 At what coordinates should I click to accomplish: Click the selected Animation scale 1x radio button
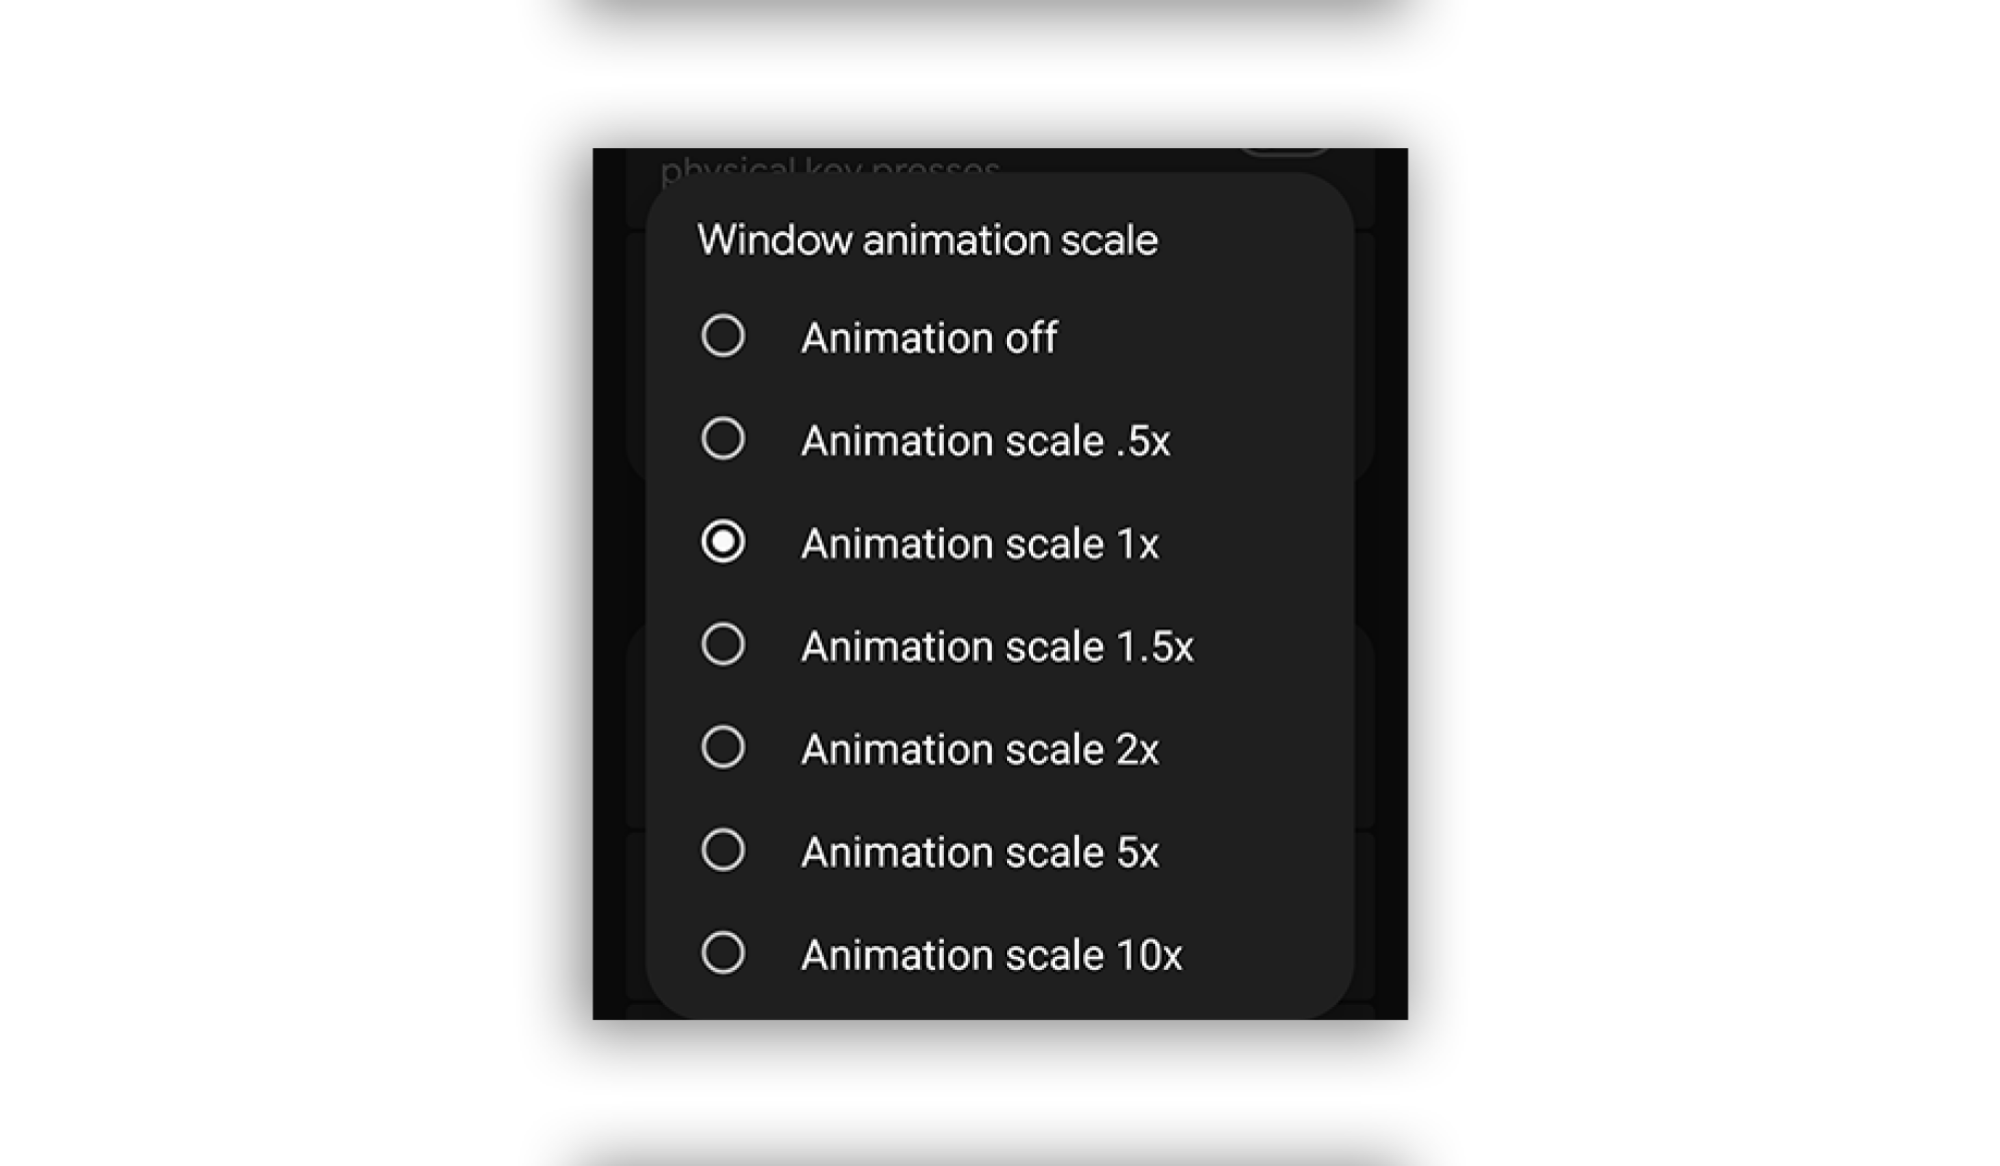(x=723, y=542)
